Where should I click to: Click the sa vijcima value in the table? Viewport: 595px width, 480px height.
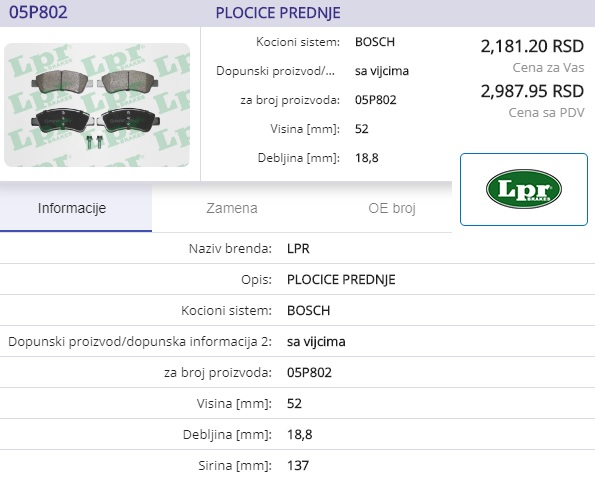[316, 342]
